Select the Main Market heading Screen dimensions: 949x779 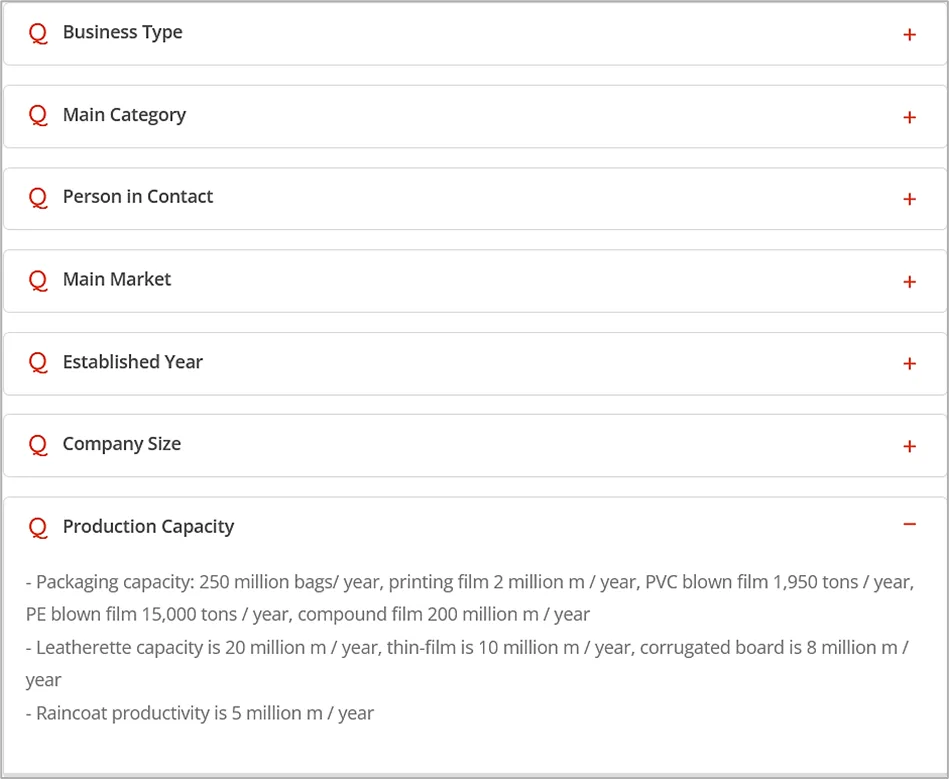(117, 279)
